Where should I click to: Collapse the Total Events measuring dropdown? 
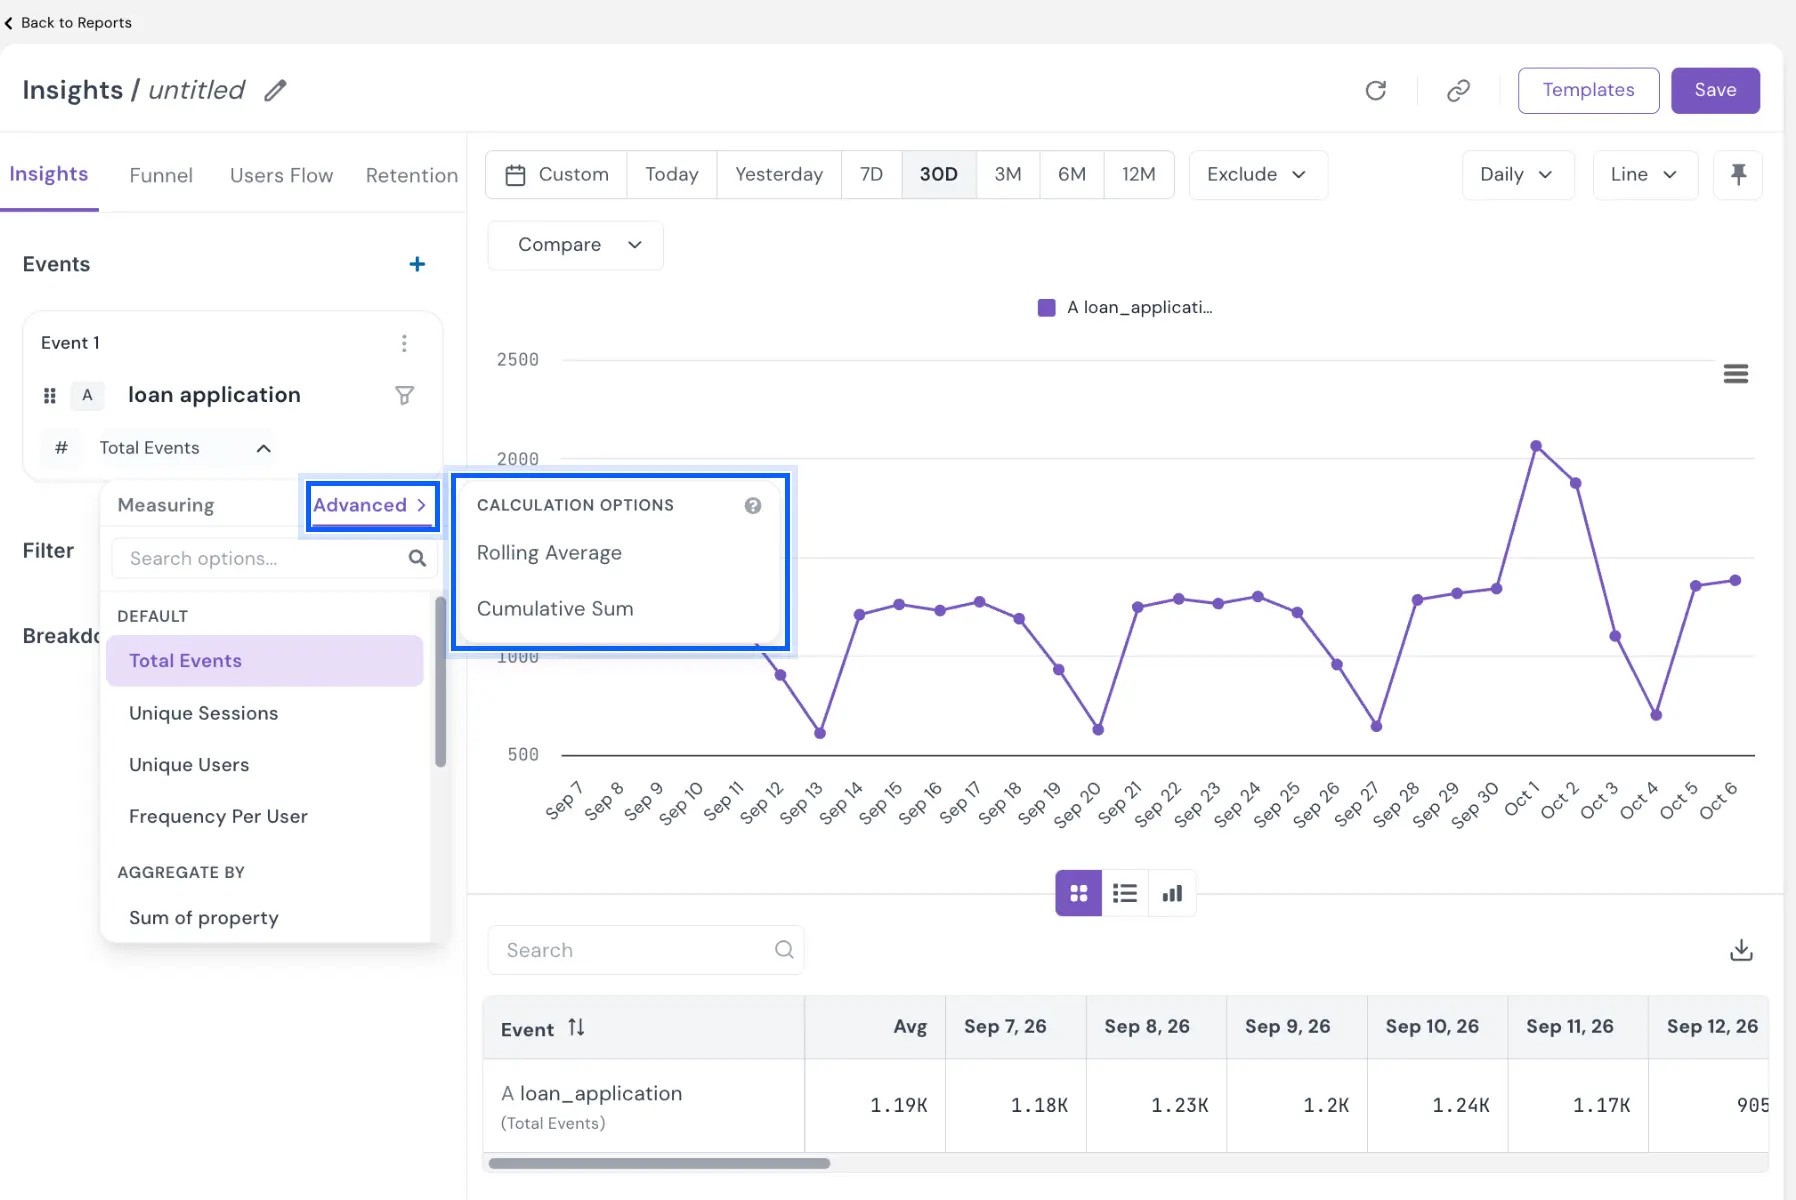[x=264, y=448]
